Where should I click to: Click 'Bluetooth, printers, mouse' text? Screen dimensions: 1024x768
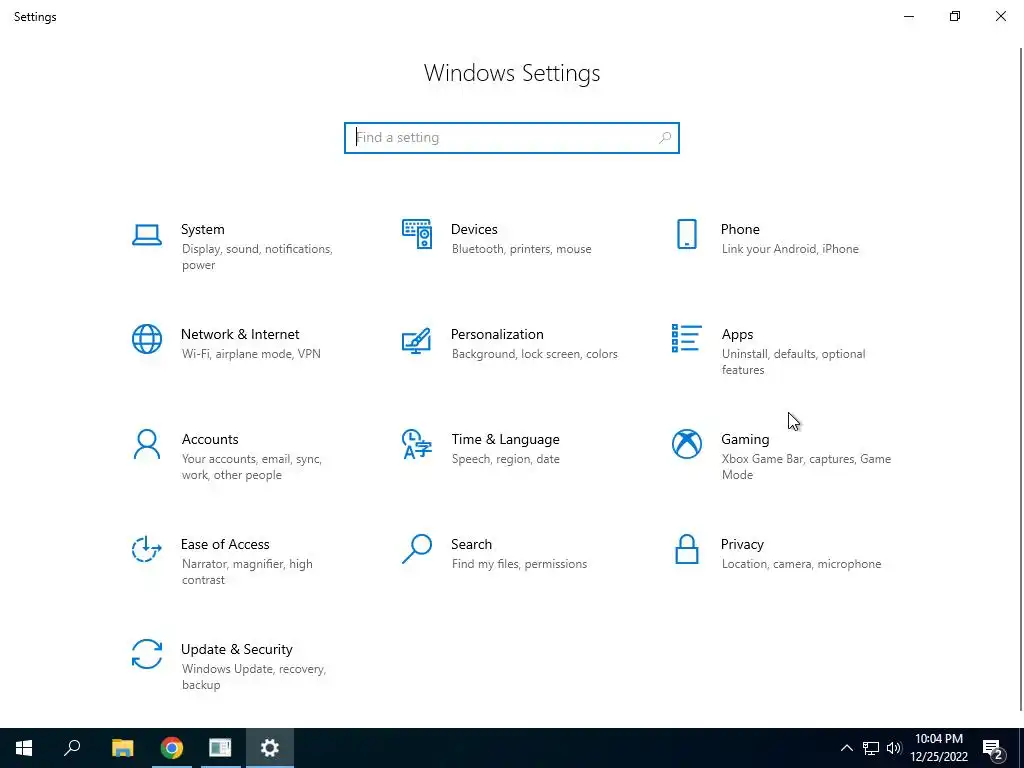(x=521, y=249)
